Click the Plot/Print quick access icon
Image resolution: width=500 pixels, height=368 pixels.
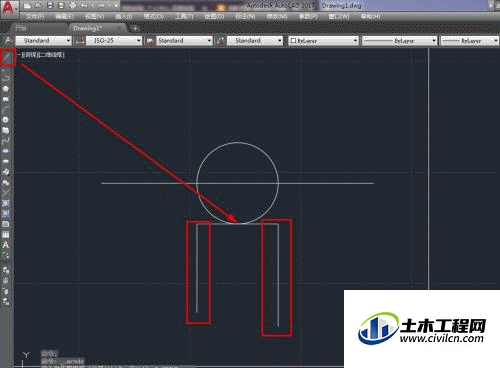click(x=73, y=5)
